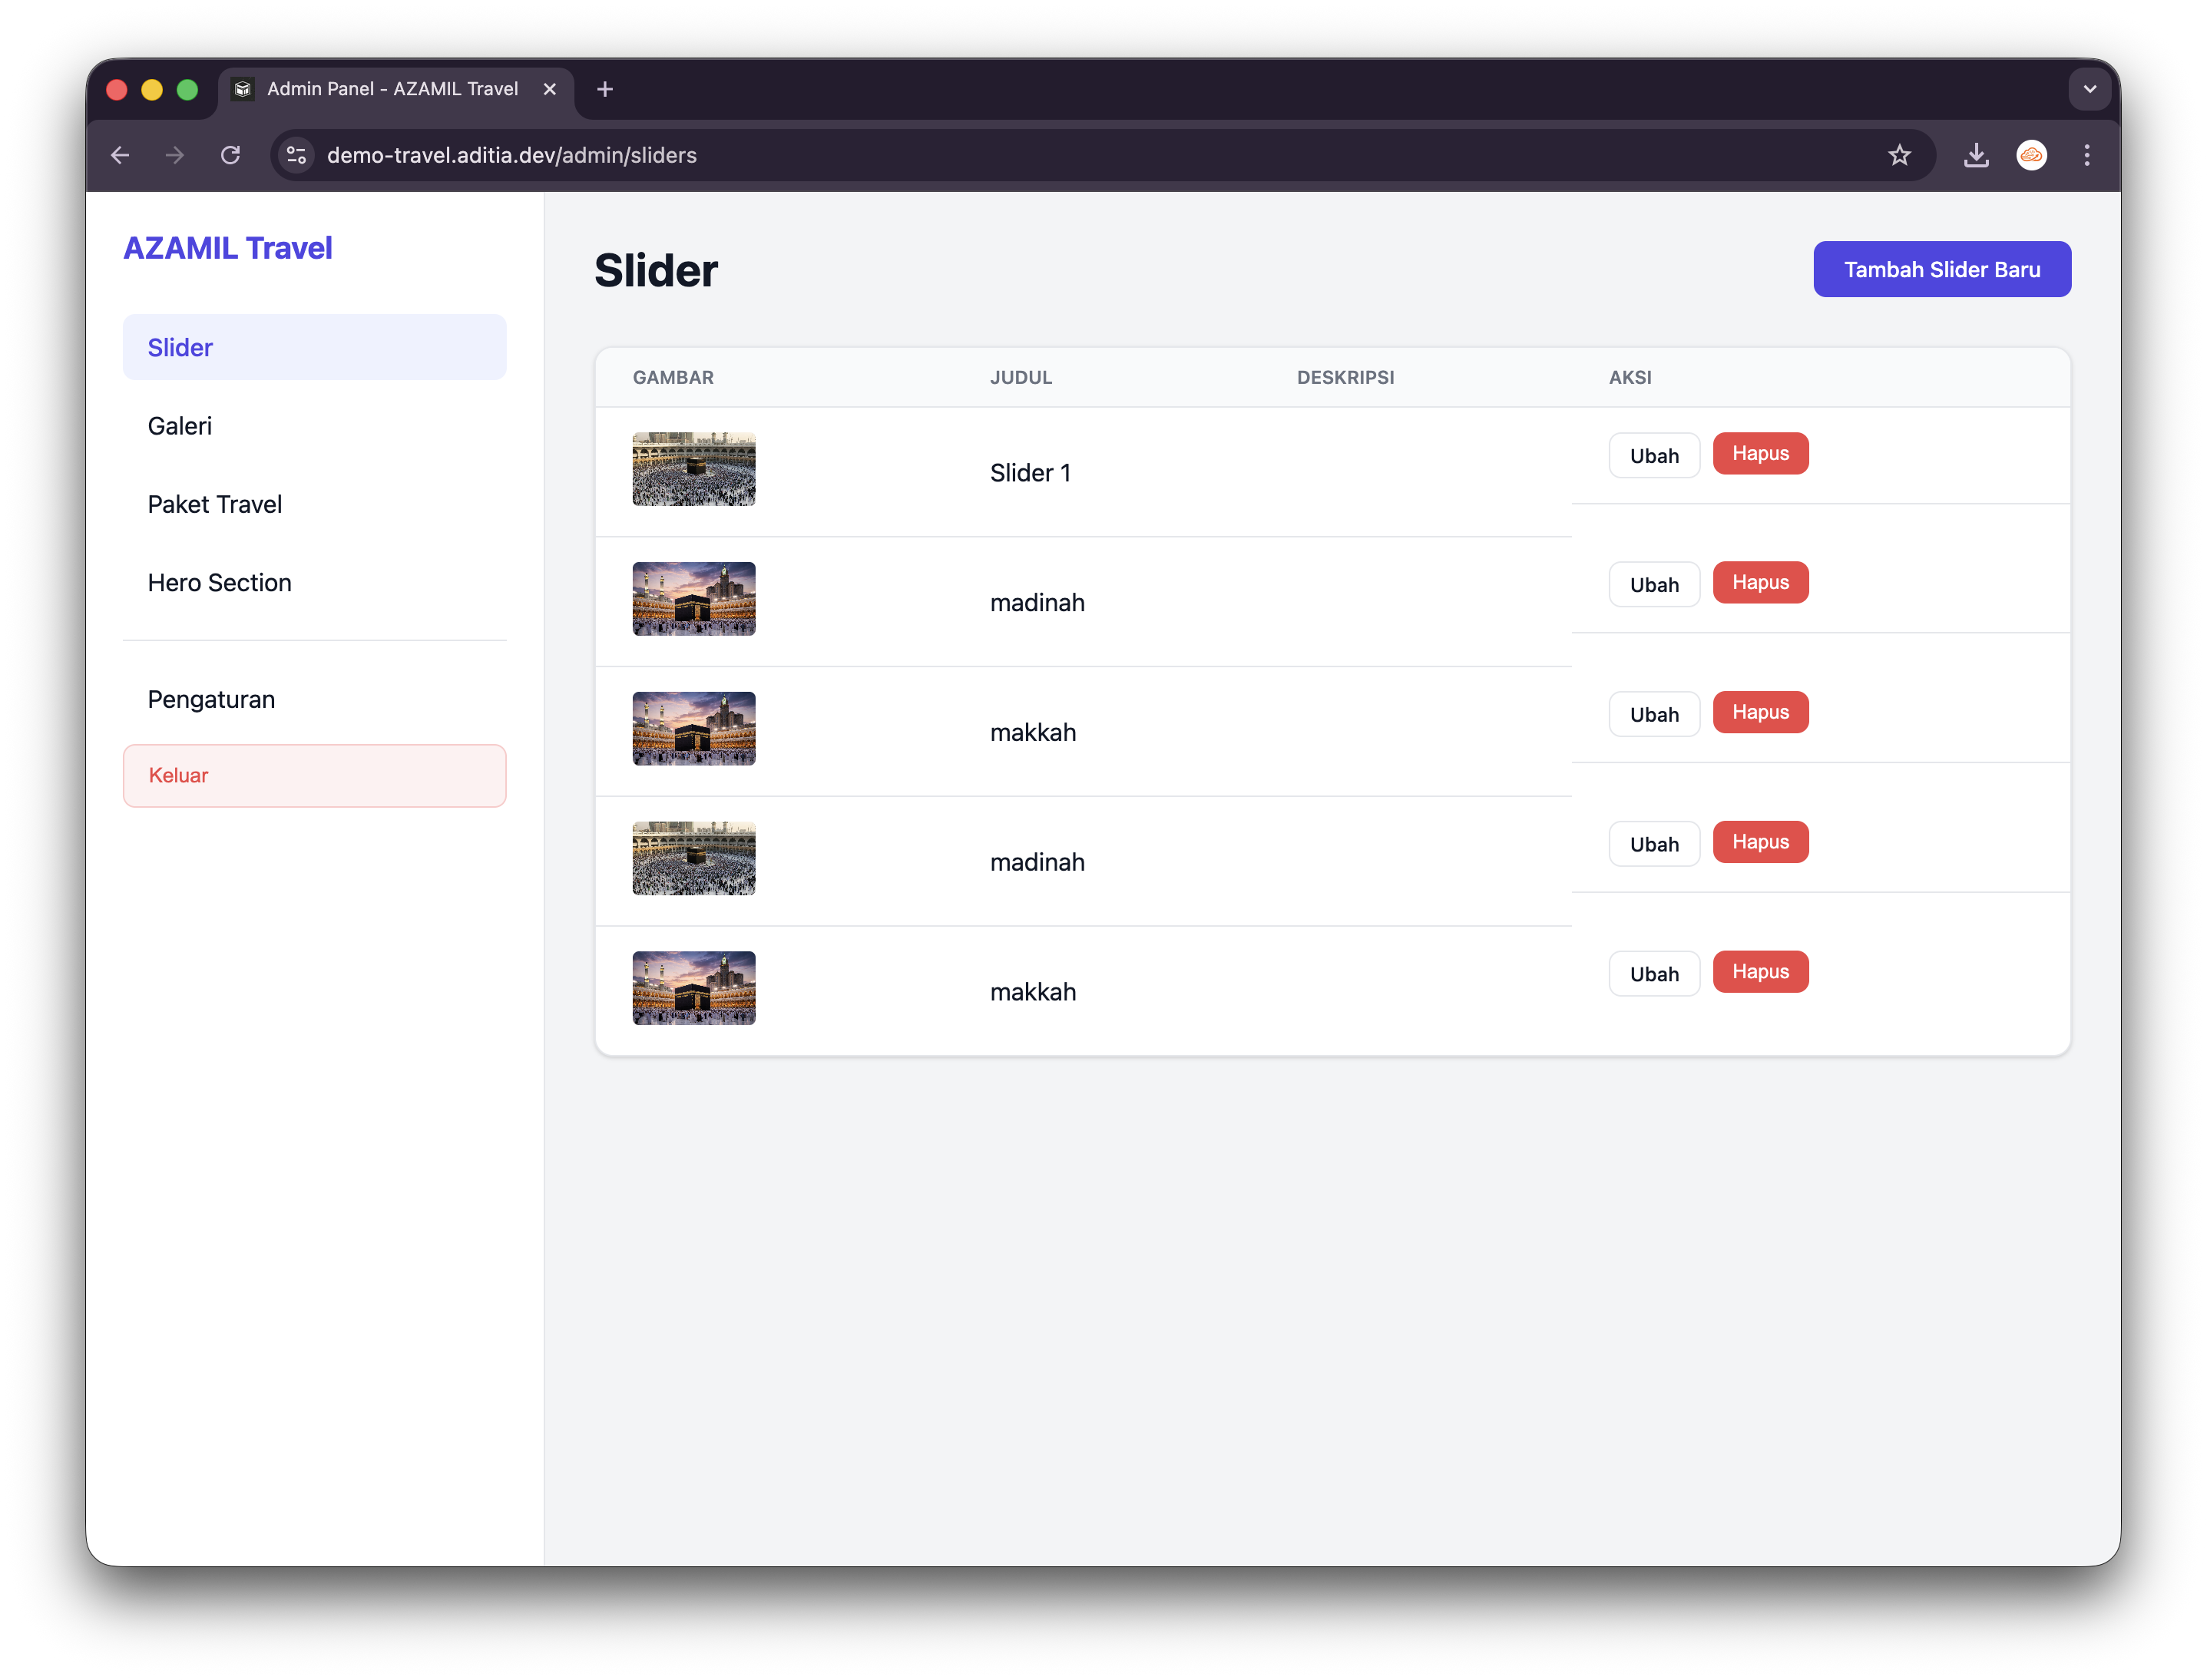Screen dimensions: 2207x1680
Task: Click the browser profile avatar
Action: click(x=2031, y=155)
